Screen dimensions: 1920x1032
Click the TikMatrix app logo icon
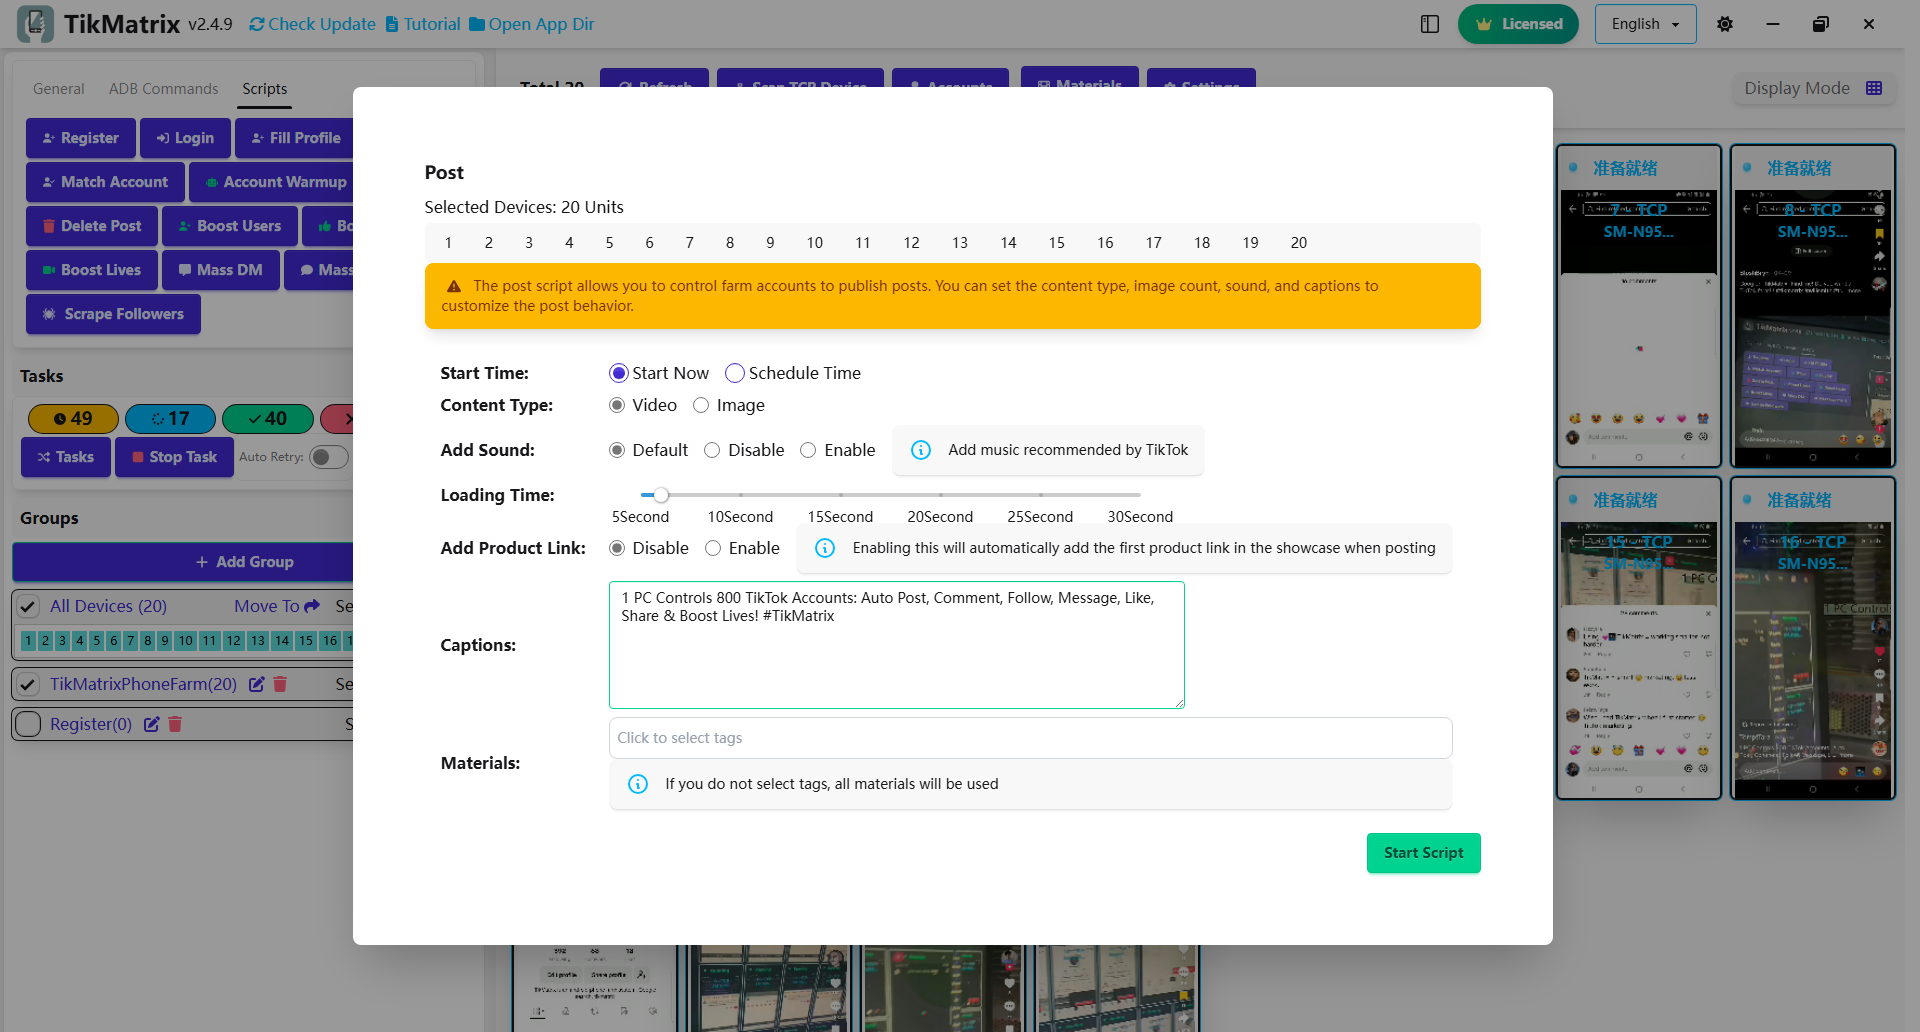pos(36,24)
